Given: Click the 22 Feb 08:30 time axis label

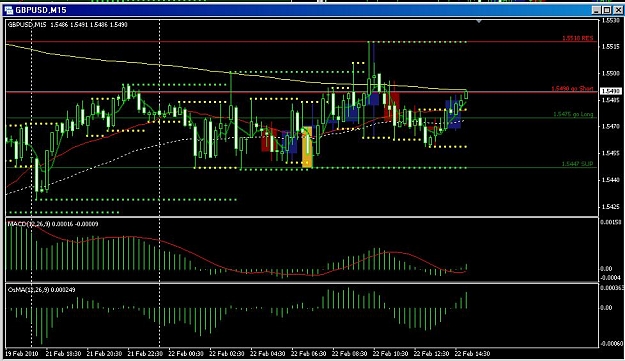Looking at the screenshot, I should pyautogui.click(x=350, y=353).
